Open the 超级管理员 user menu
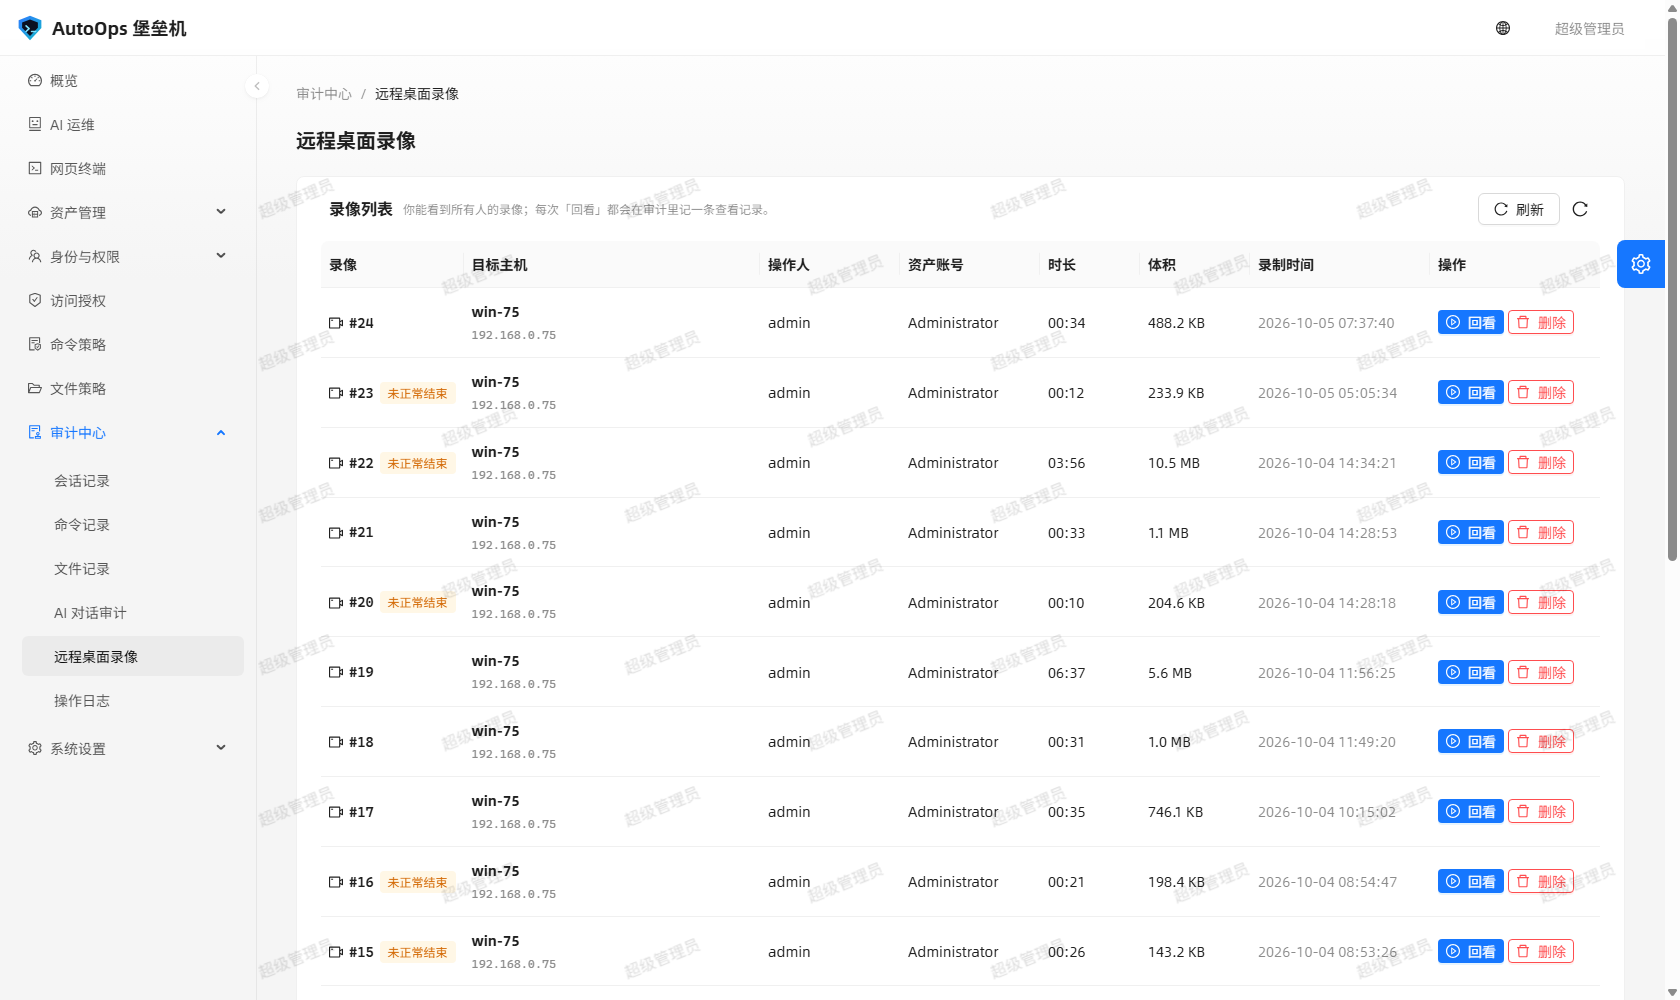1680x1000 pixels. (x=1589, y=28)
